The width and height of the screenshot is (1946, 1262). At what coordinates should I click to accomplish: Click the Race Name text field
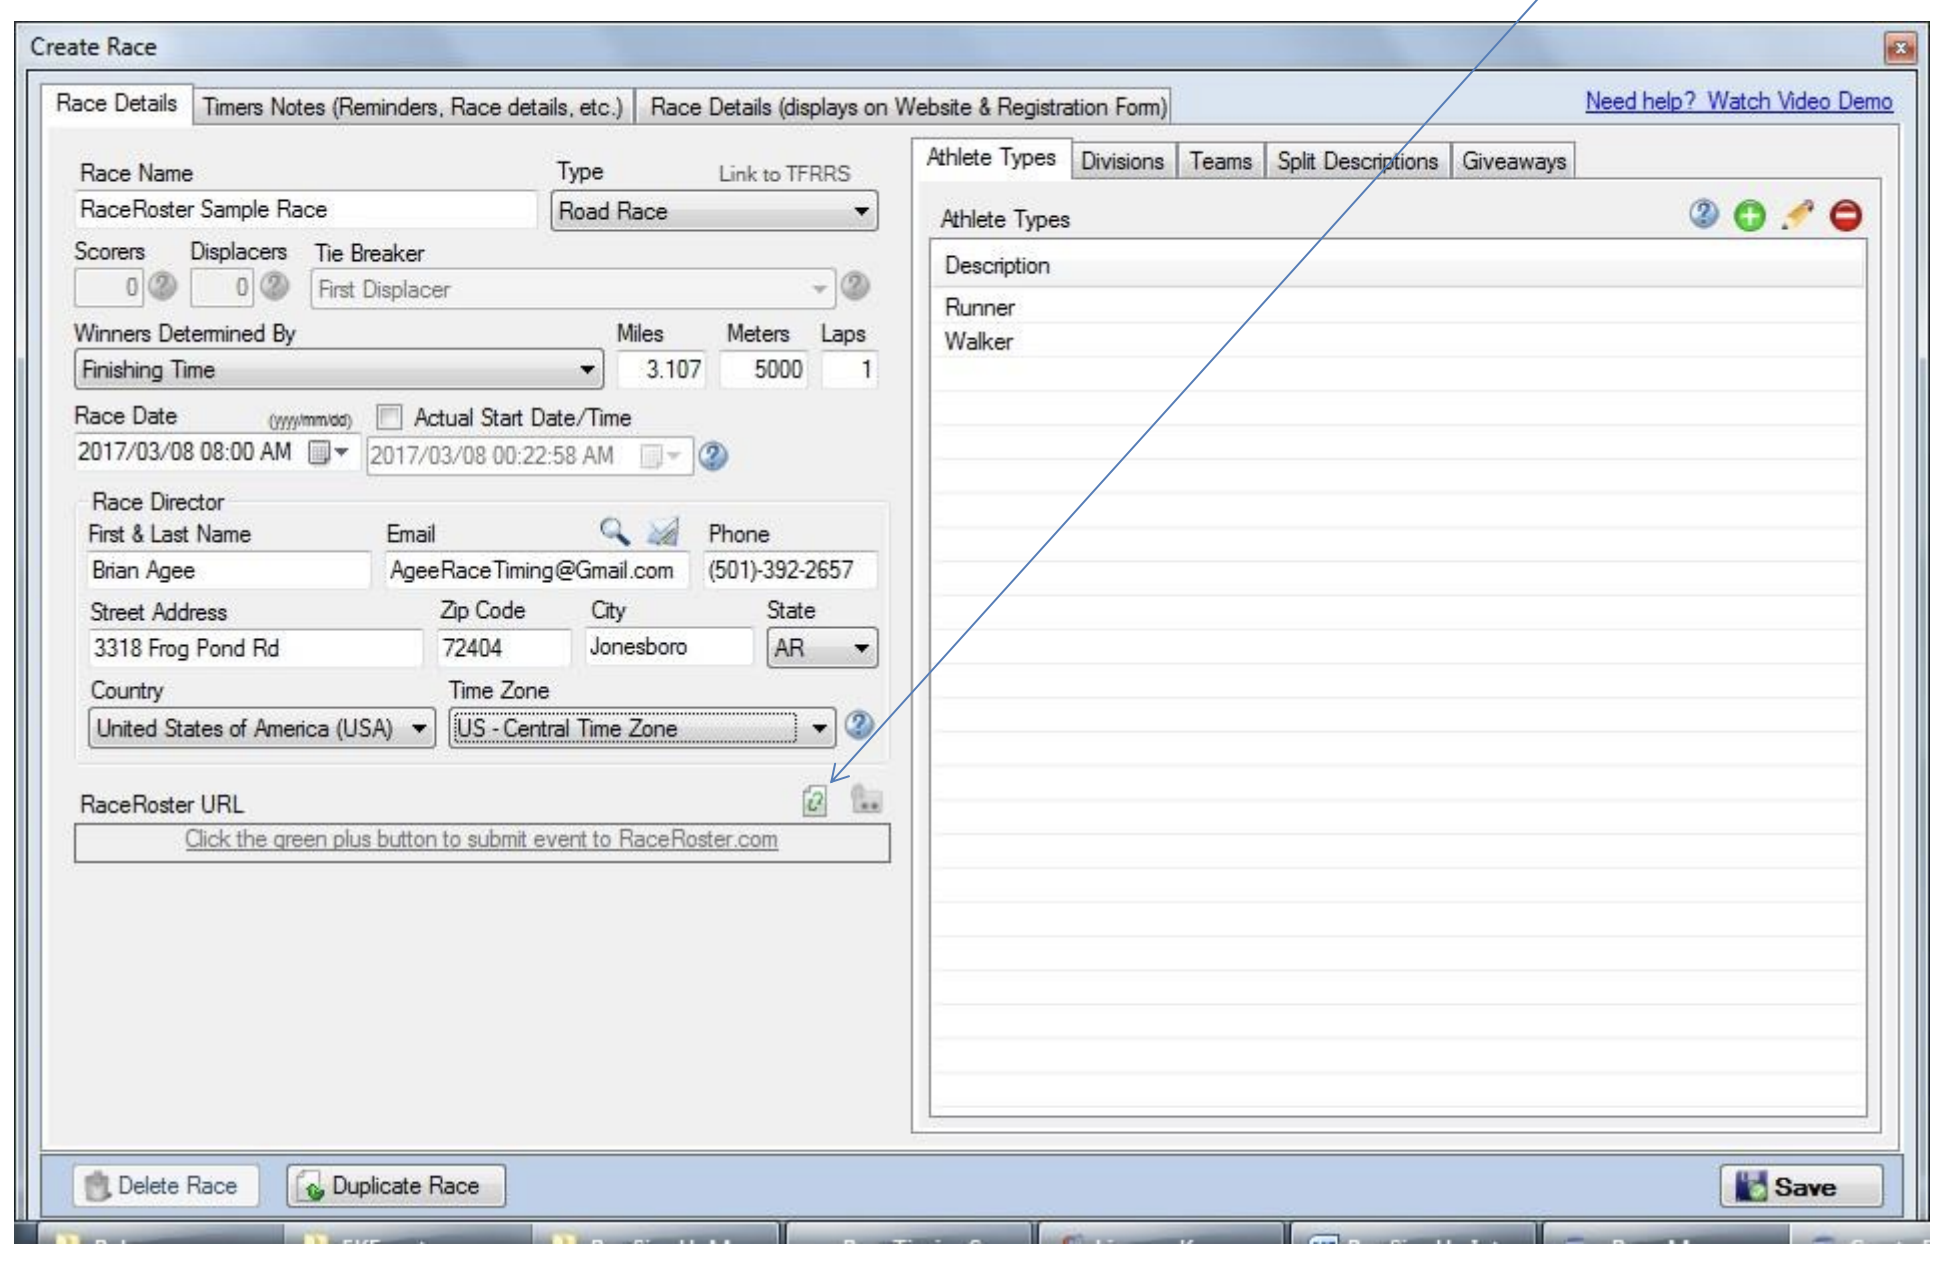pyautogui.click(x=304, y=210)
